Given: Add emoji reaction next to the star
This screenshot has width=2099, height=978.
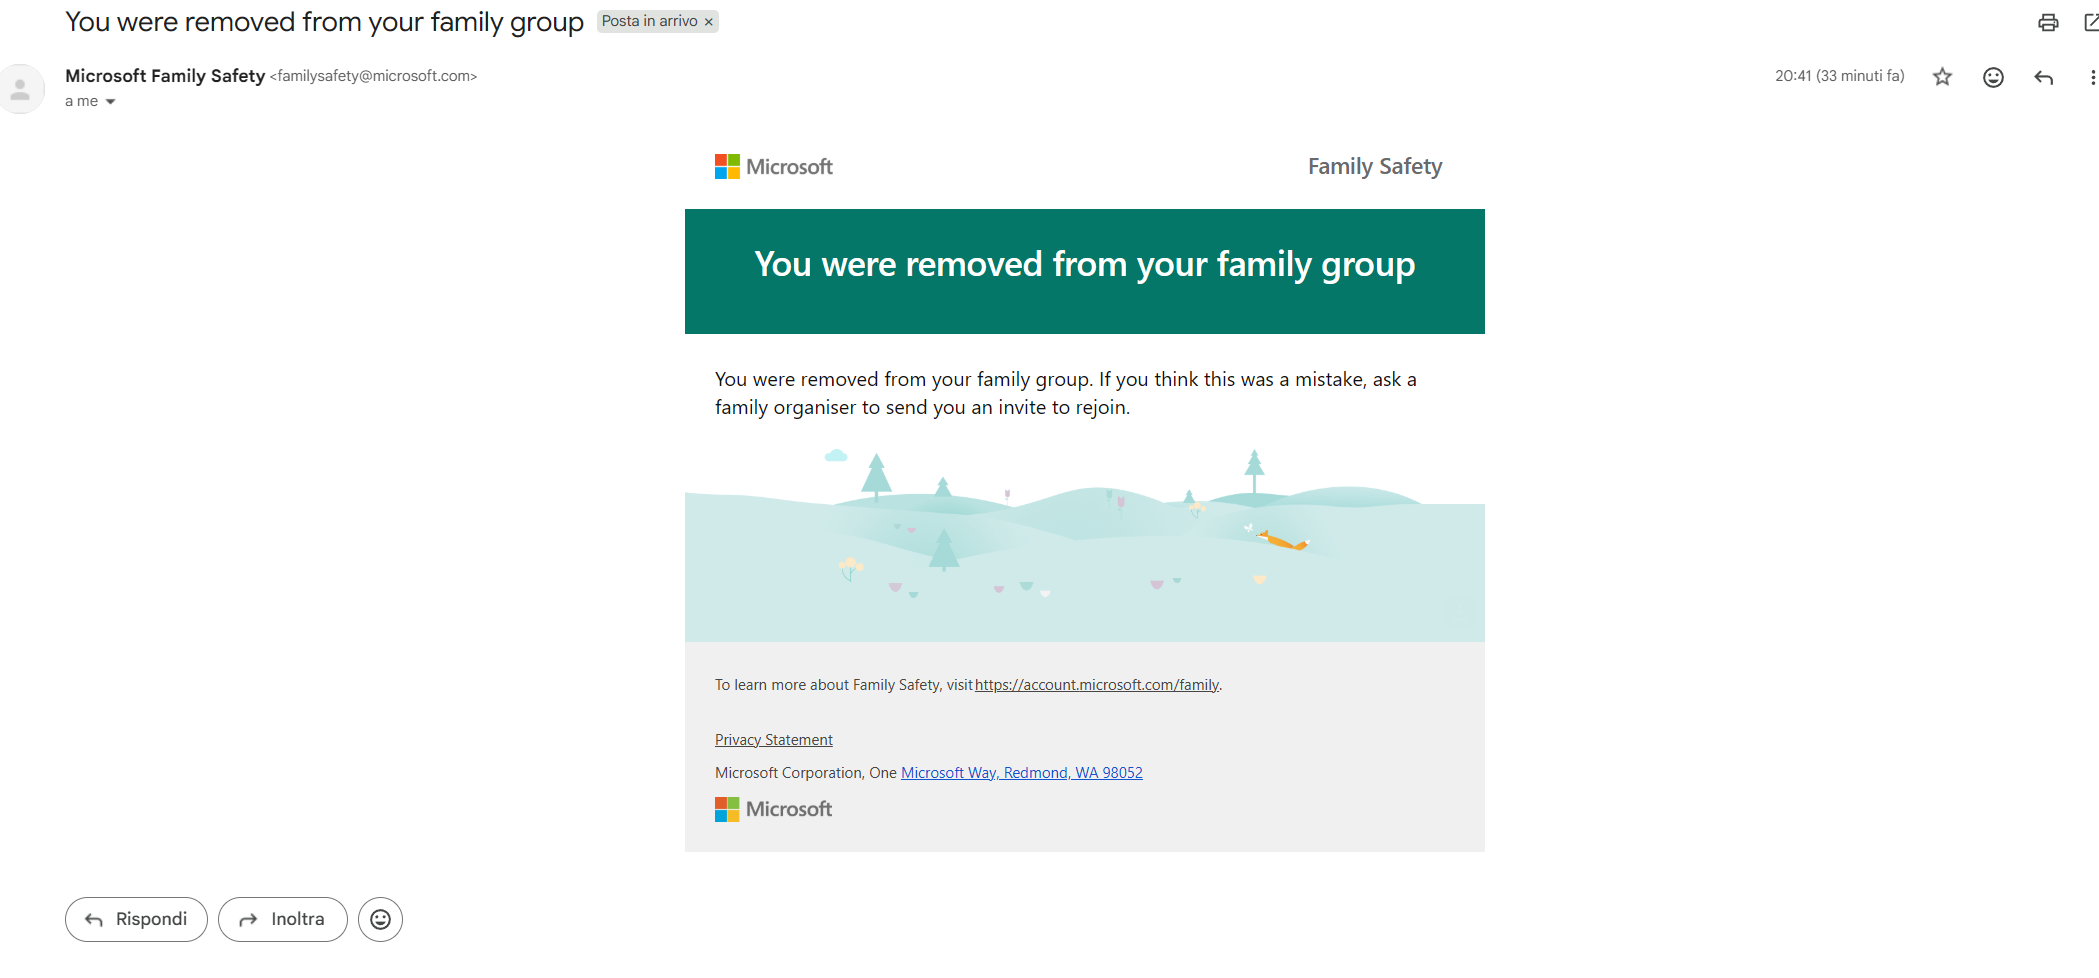Looking at the screenshot, I should pyautogui.click(x=1993, y=77).
